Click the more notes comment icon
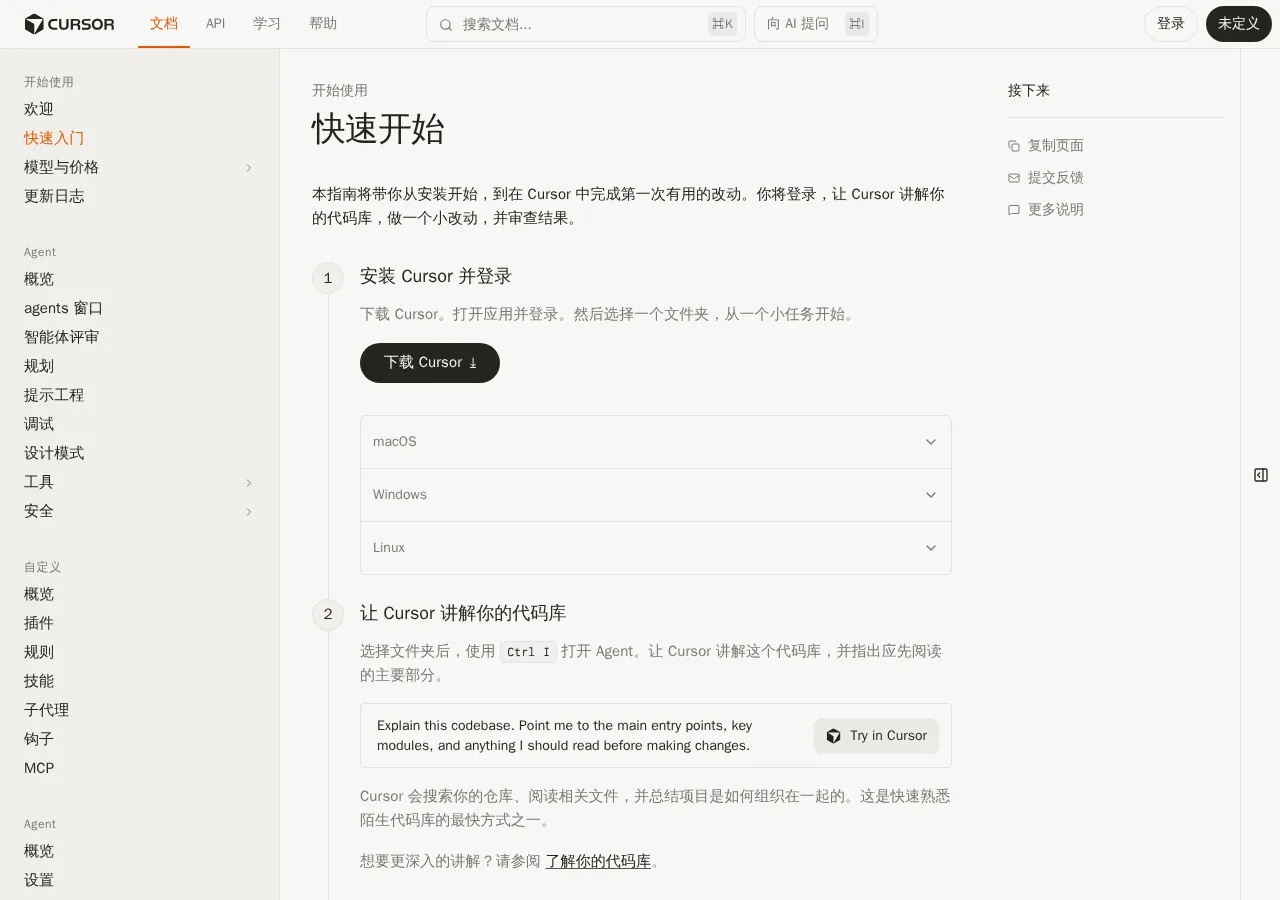The width and height of the screenshot is (1280, 900). point(1014,210)
